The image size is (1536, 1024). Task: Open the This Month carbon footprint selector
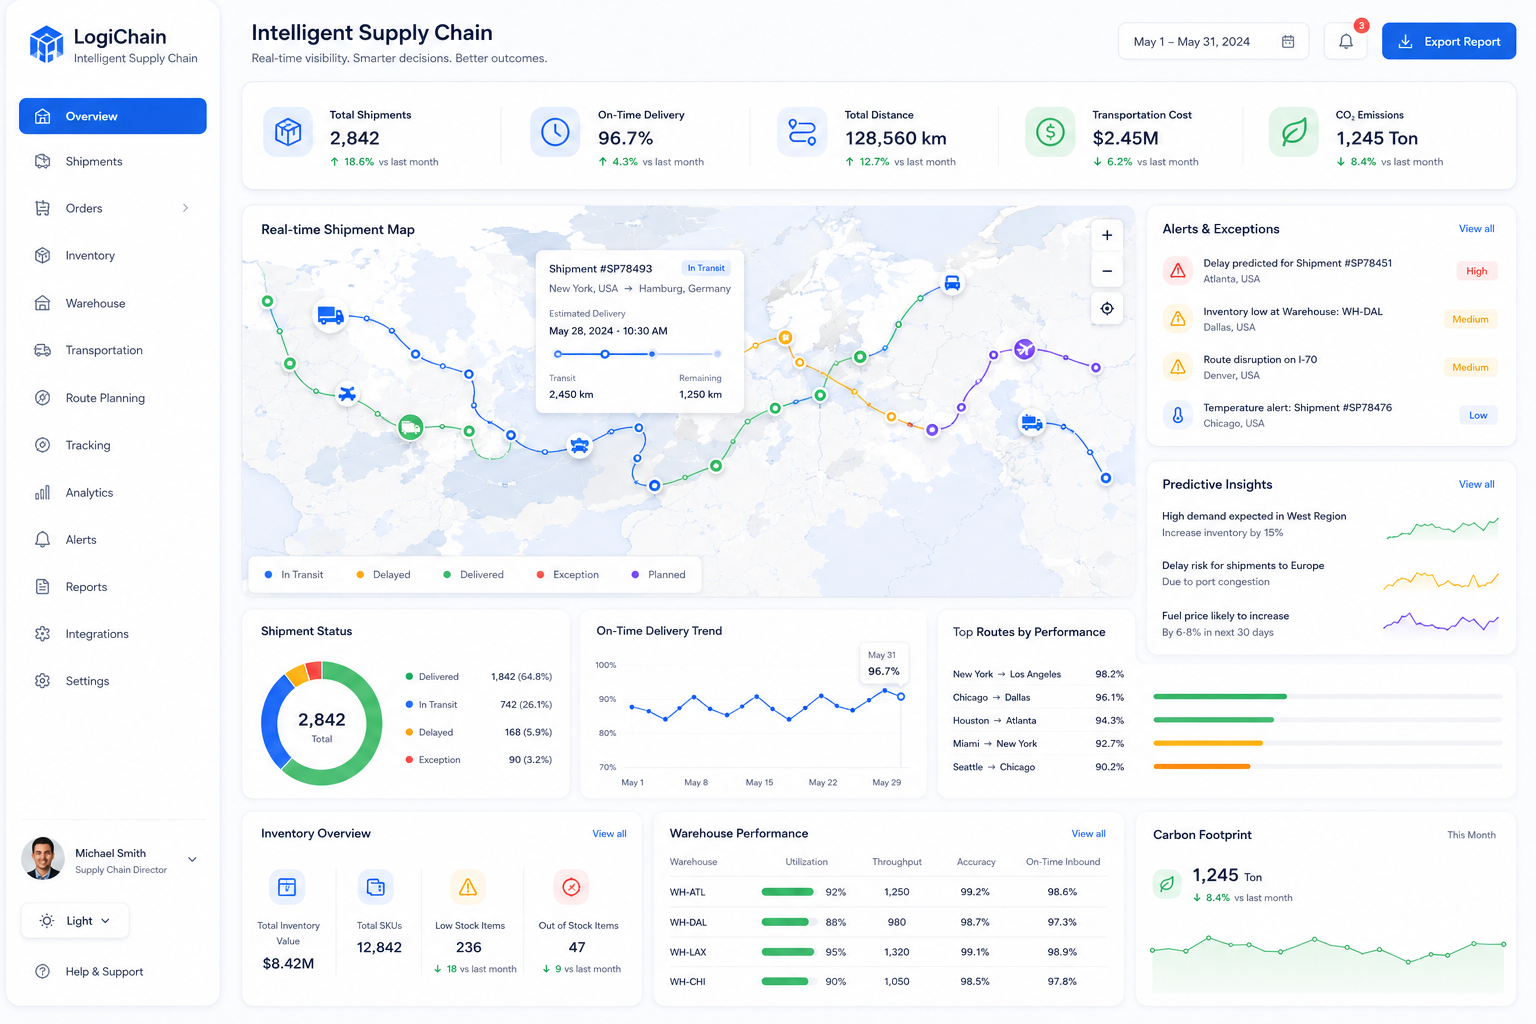1471,835
